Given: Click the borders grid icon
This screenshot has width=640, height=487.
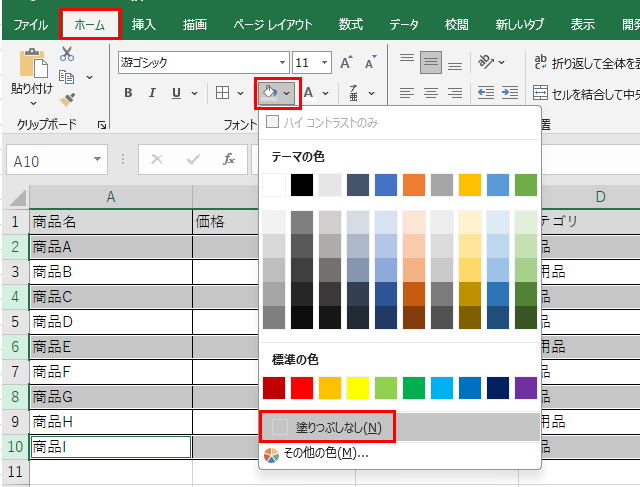Looking at the screenshot, I should [x=224, y=93].
